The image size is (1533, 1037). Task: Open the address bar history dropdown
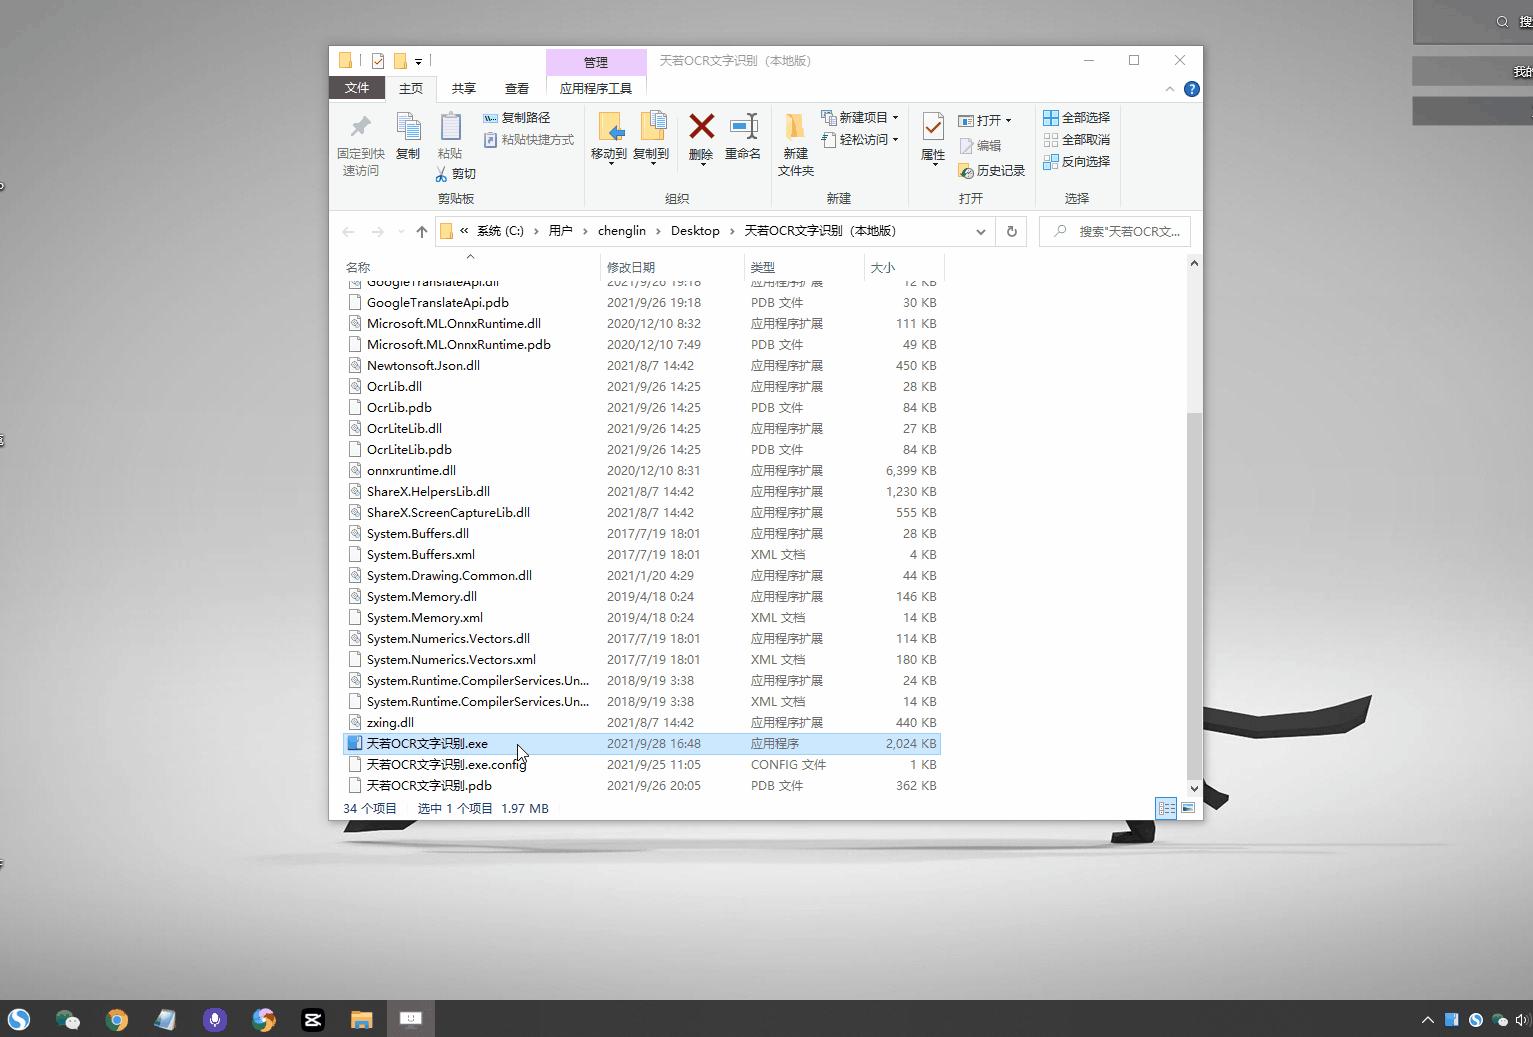click(x=980, y=231)
